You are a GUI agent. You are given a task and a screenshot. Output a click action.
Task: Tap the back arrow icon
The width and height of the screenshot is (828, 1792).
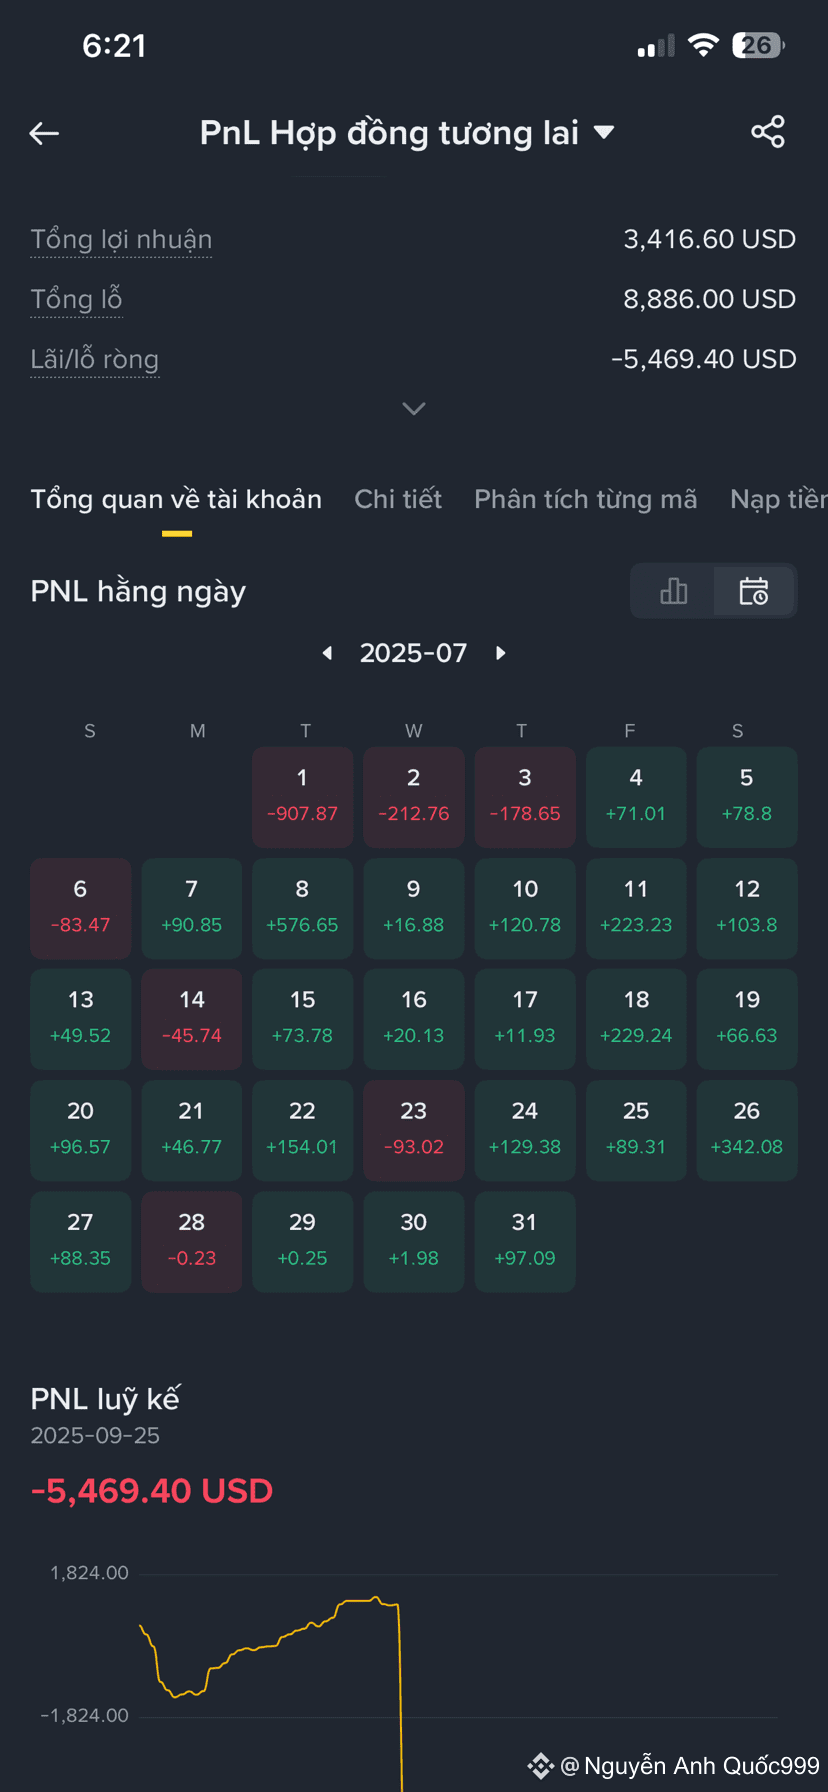[x=44, y=133]
